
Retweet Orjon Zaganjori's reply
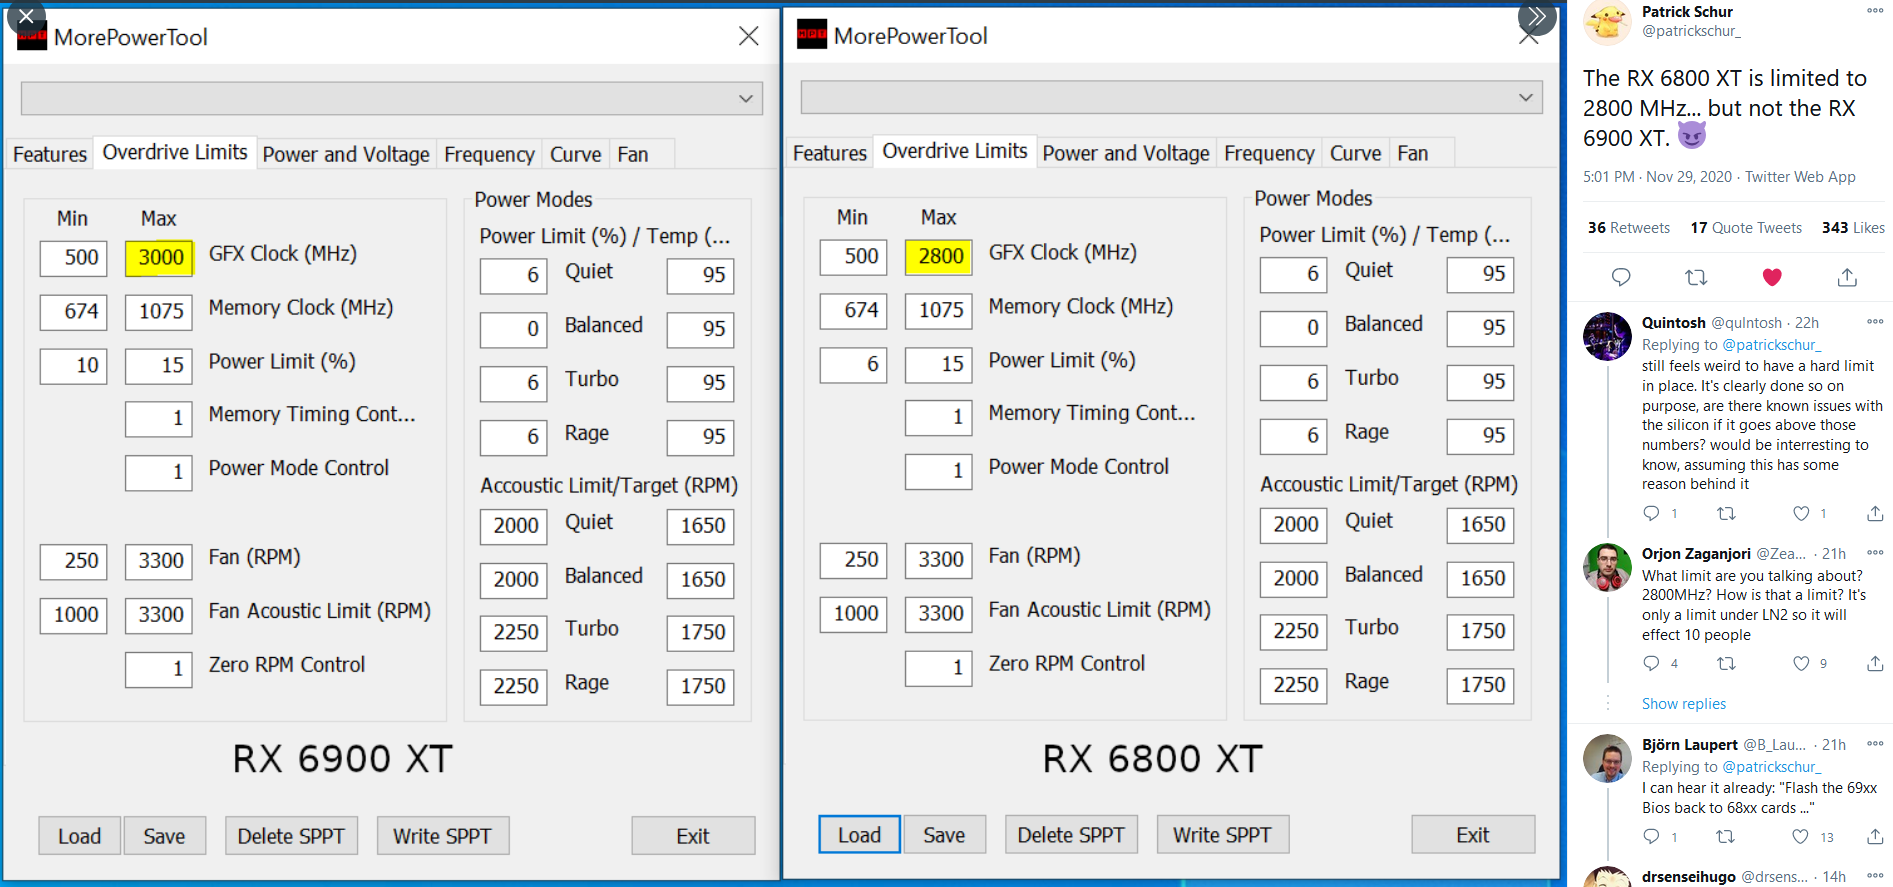coord(1726,663)
